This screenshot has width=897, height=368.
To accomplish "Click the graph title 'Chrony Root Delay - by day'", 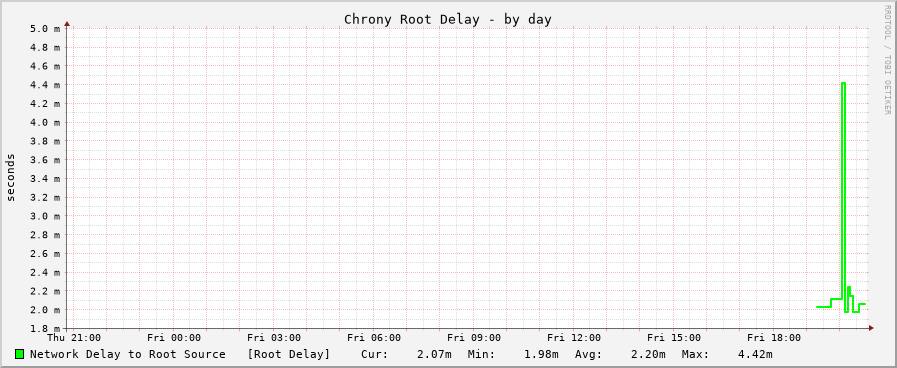I will pyautogui.click(x=448, y=19).
